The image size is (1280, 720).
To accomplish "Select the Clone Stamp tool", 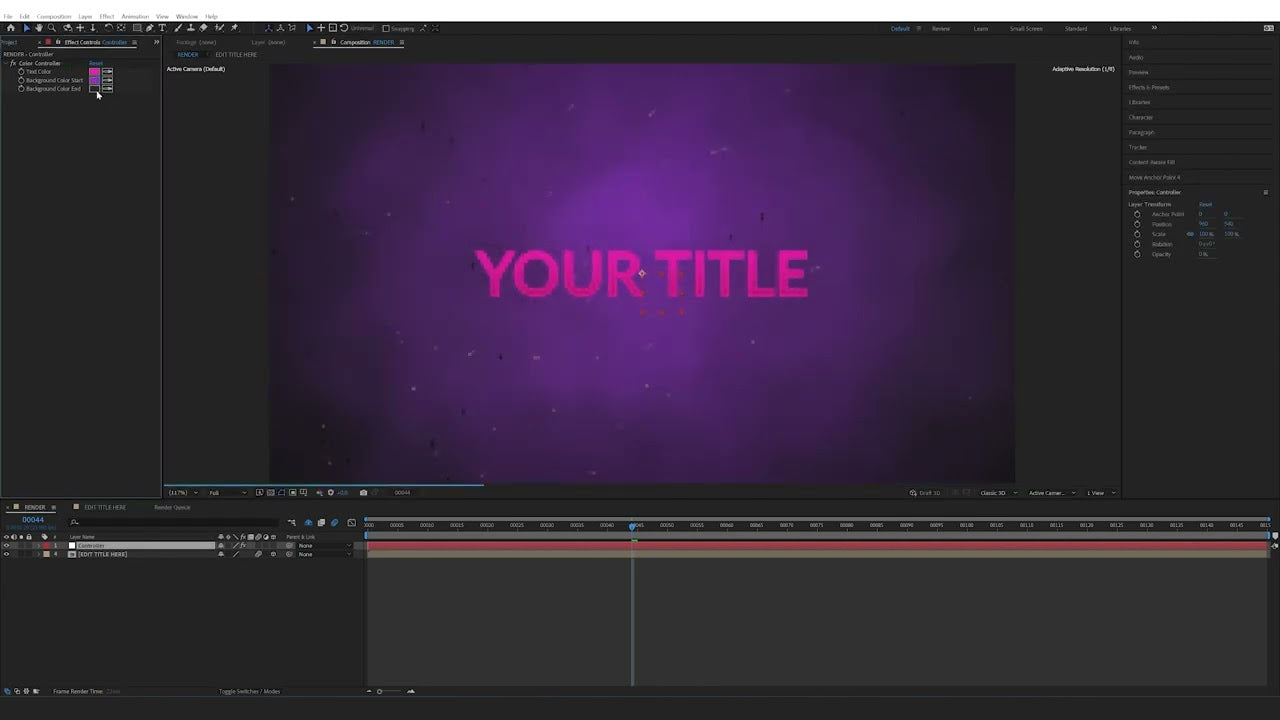I will (x=191, y=28).
